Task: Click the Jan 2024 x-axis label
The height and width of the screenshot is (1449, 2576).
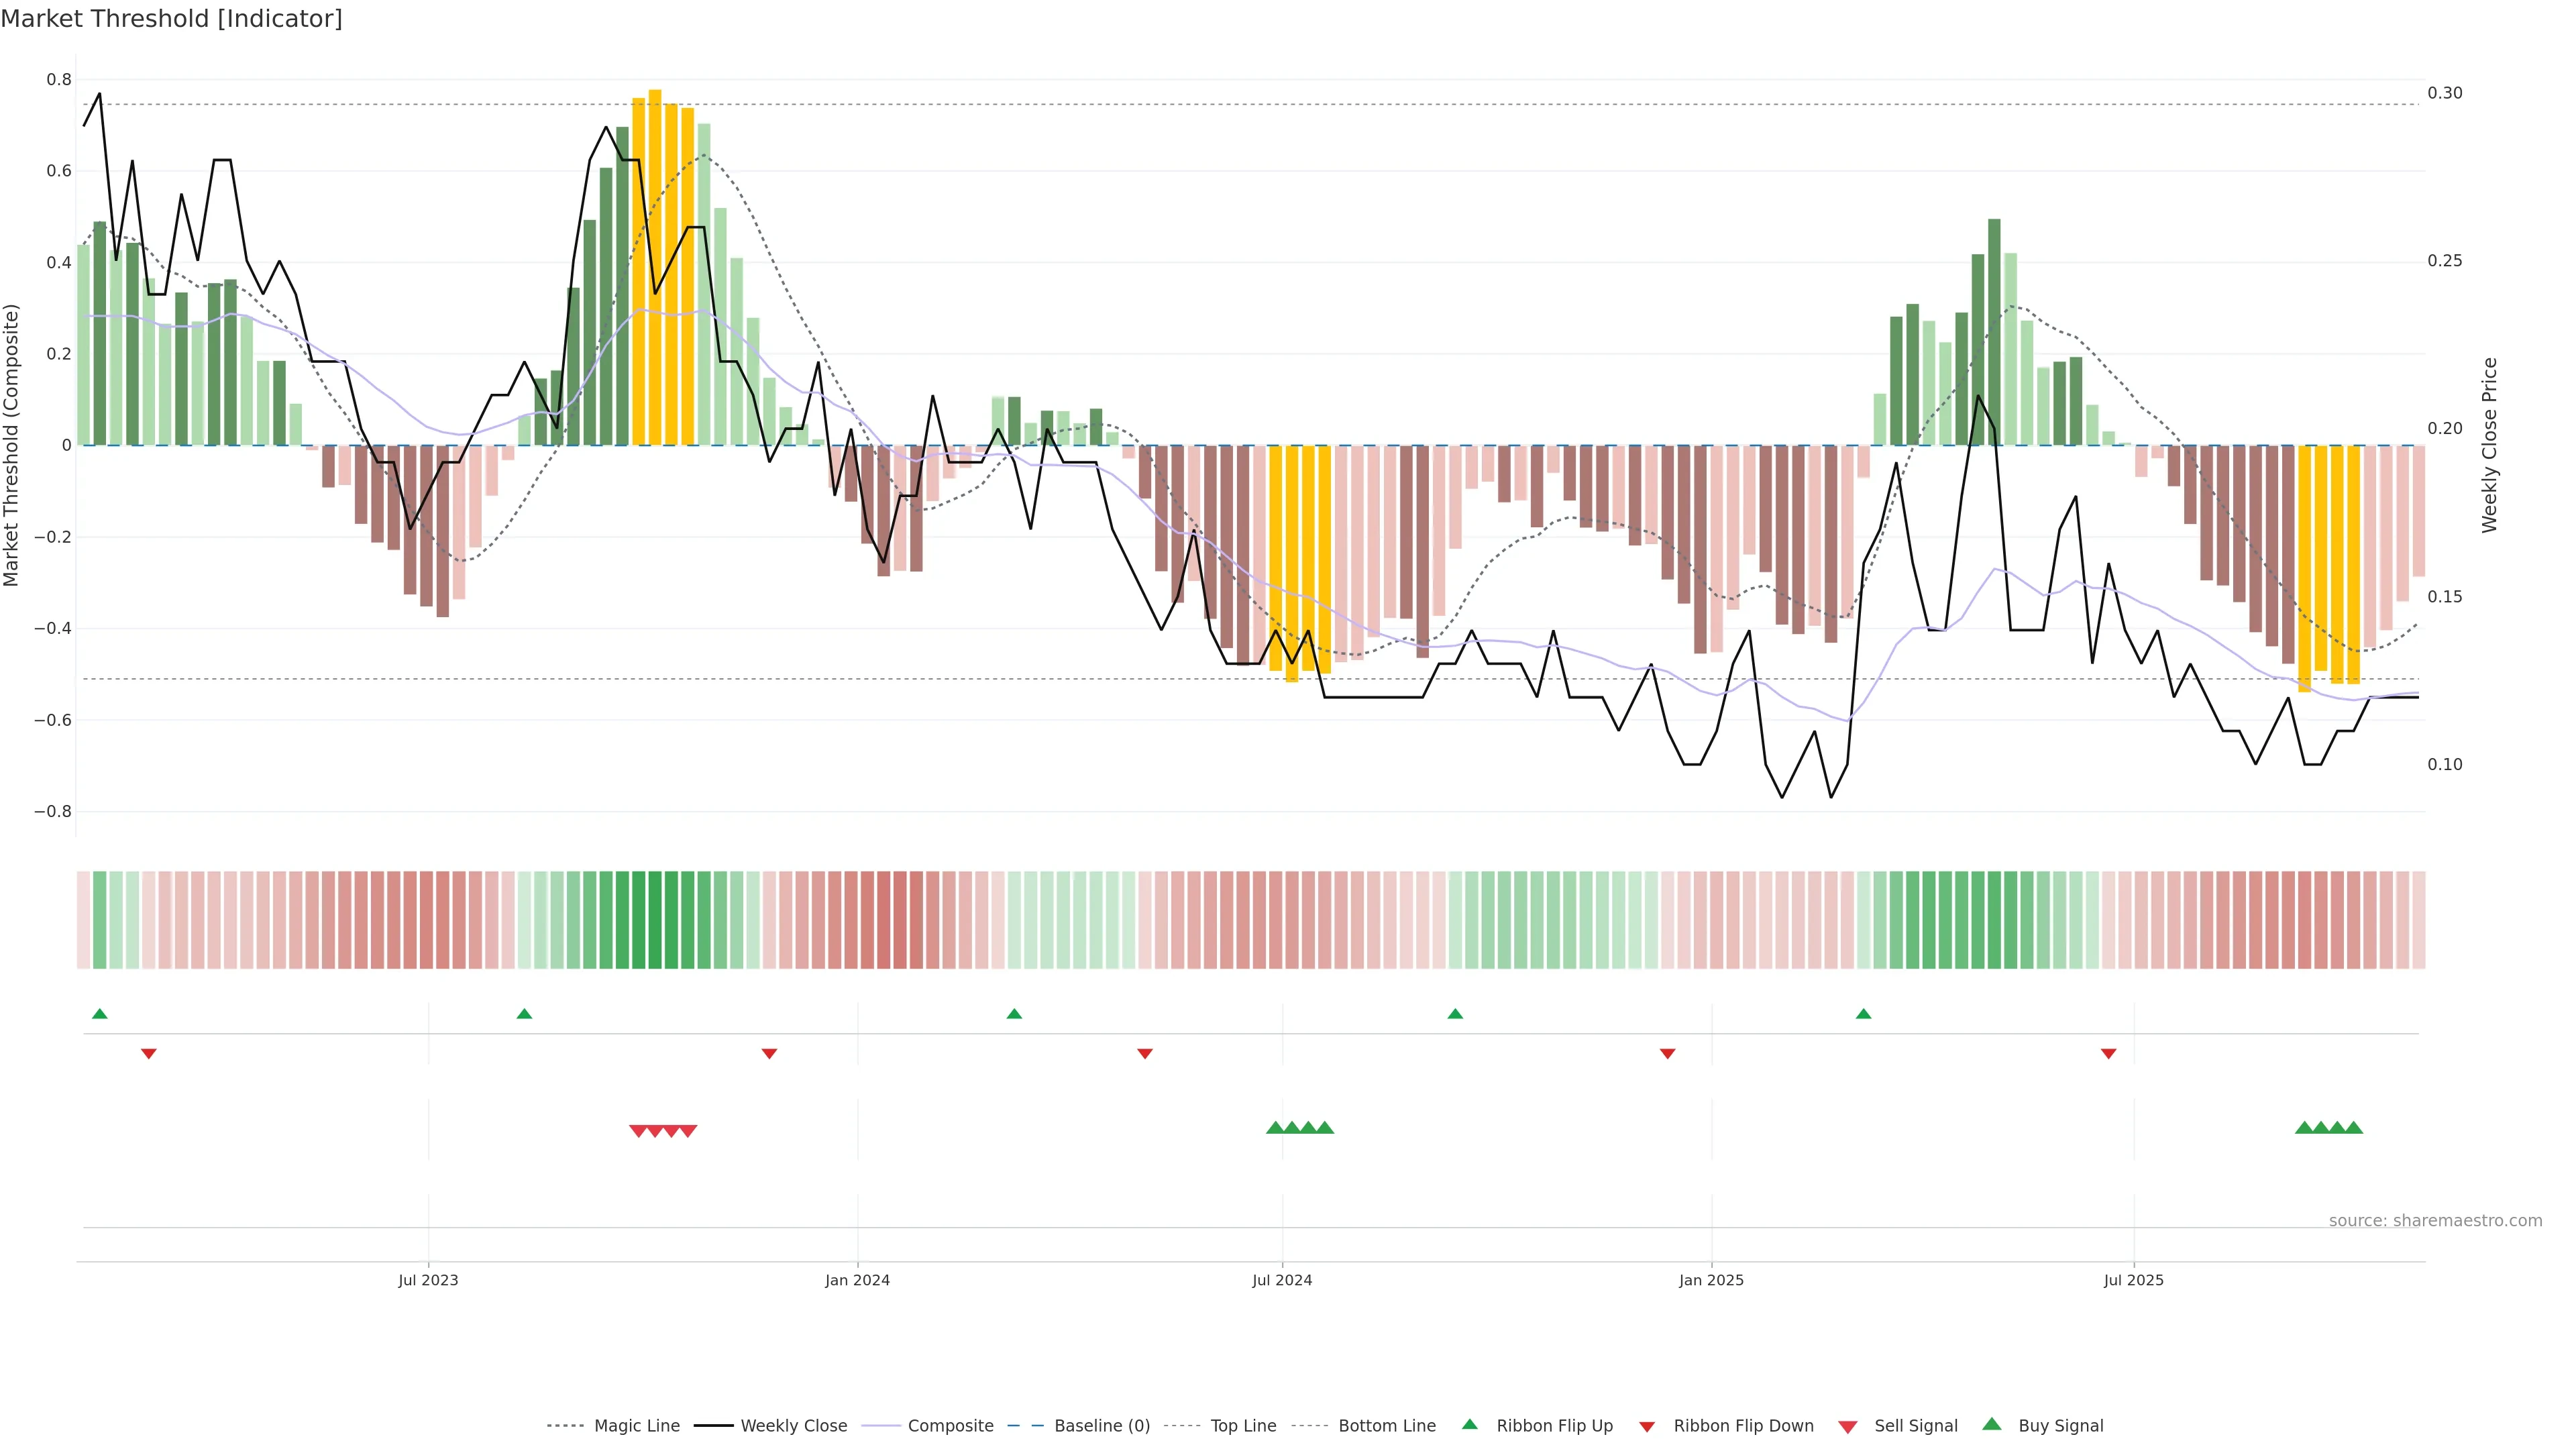Action: click(857, 1280)
